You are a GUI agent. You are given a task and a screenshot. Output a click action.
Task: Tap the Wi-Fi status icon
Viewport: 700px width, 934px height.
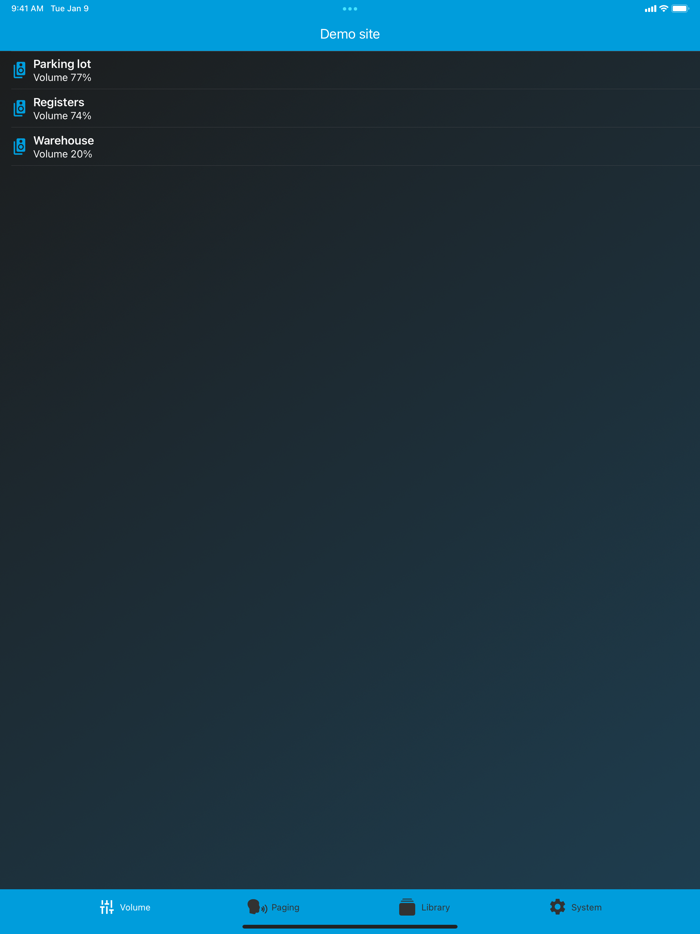click(x=664, y=8)
